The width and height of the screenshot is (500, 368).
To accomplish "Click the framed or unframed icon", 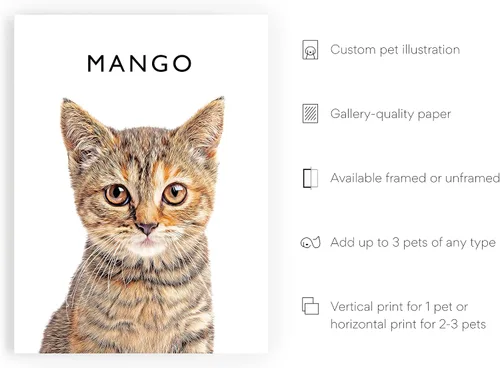I will pyautogui.click(x=310, y=178).
